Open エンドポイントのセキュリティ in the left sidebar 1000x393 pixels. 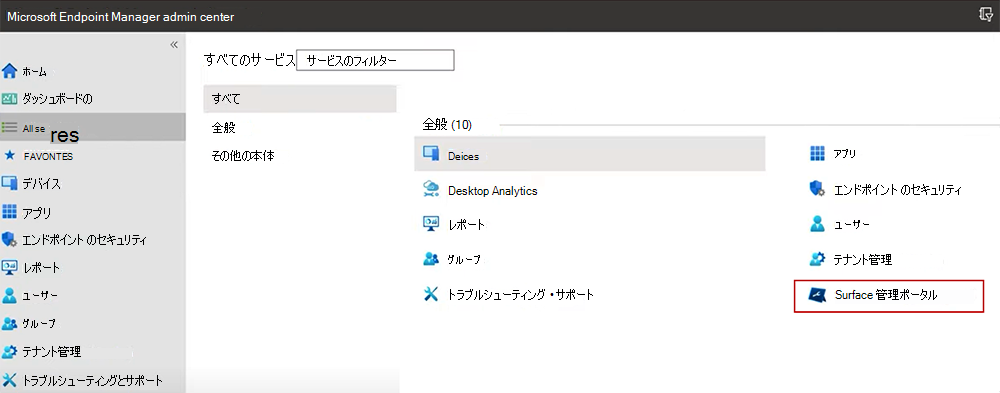pos(85,241)
